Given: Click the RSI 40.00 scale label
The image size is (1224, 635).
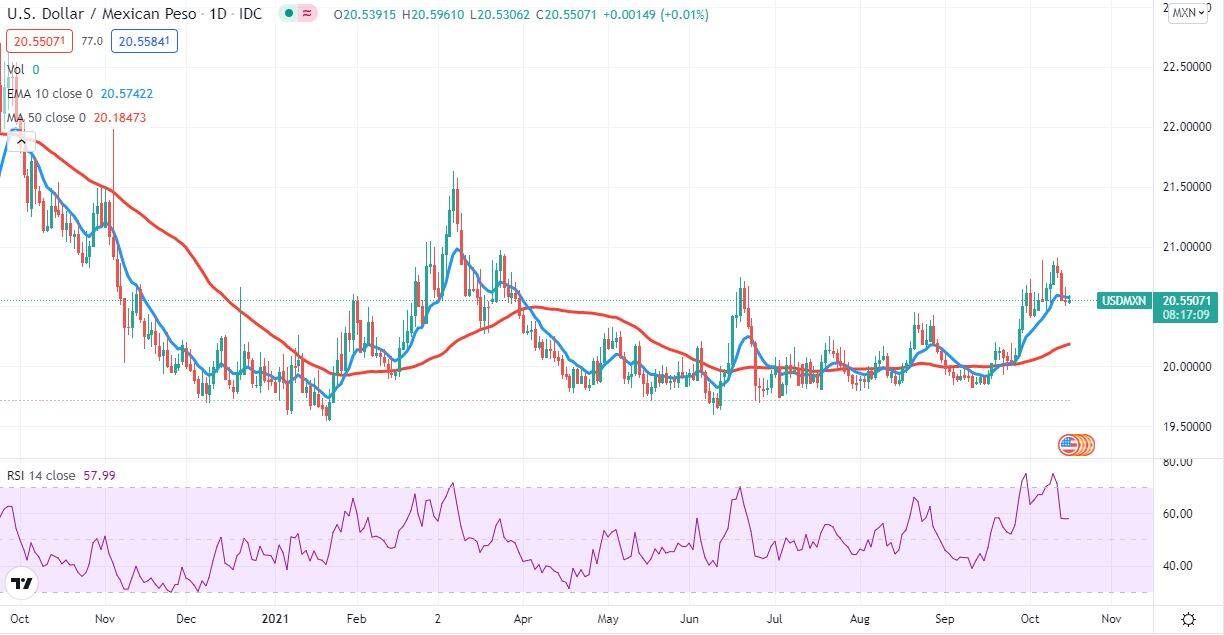Looking at the screenshot, I should tap(1178, 566).
